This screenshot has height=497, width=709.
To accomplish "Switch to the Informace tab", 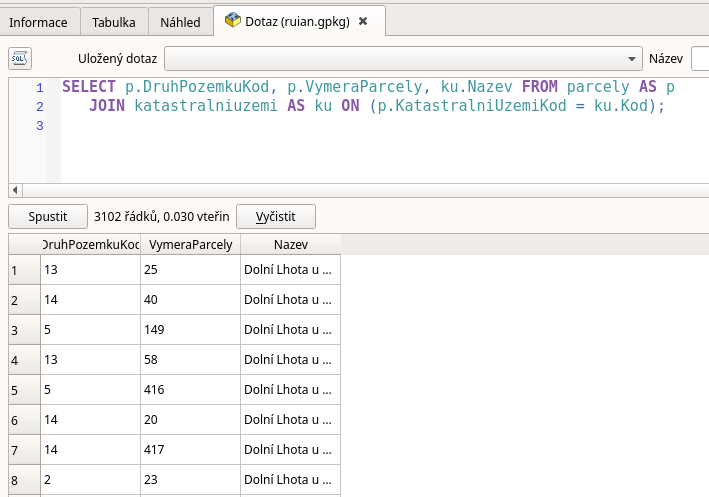I will click(38, 22).
